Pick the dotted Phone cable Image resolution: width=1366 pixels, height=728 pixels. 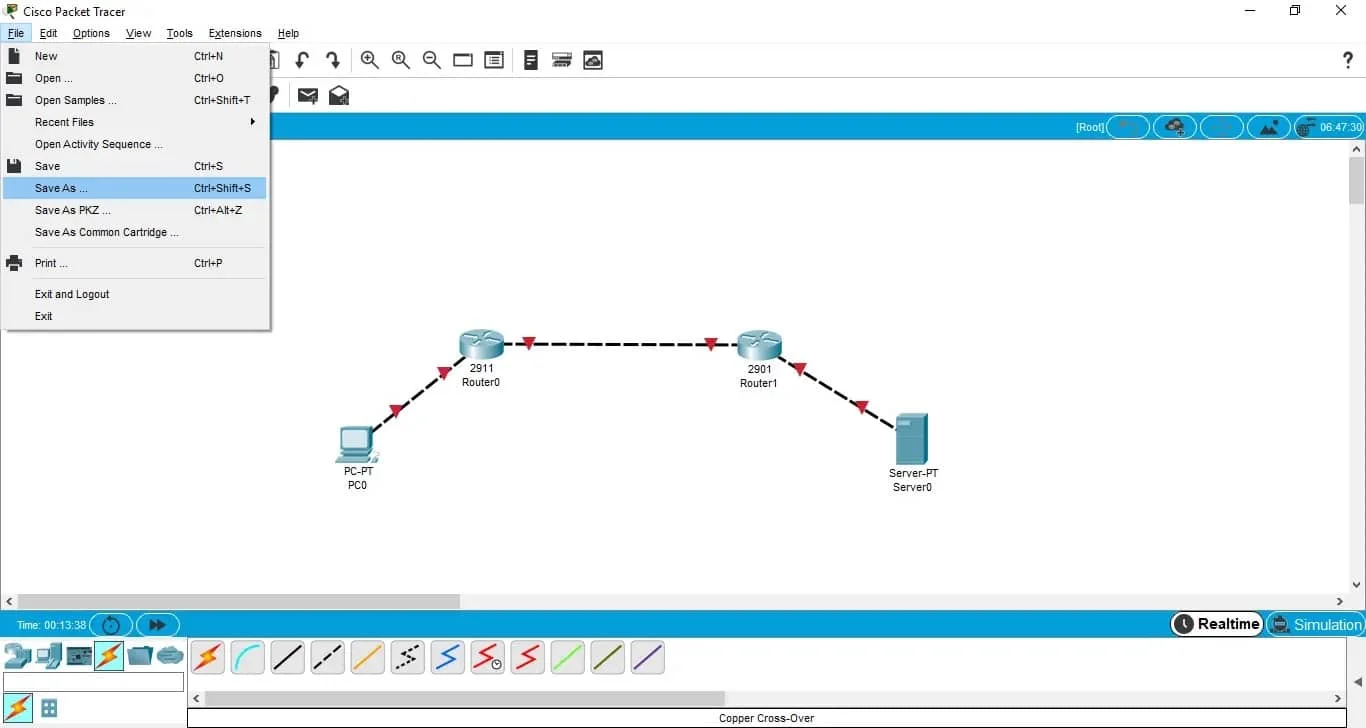tap(407, 657)
